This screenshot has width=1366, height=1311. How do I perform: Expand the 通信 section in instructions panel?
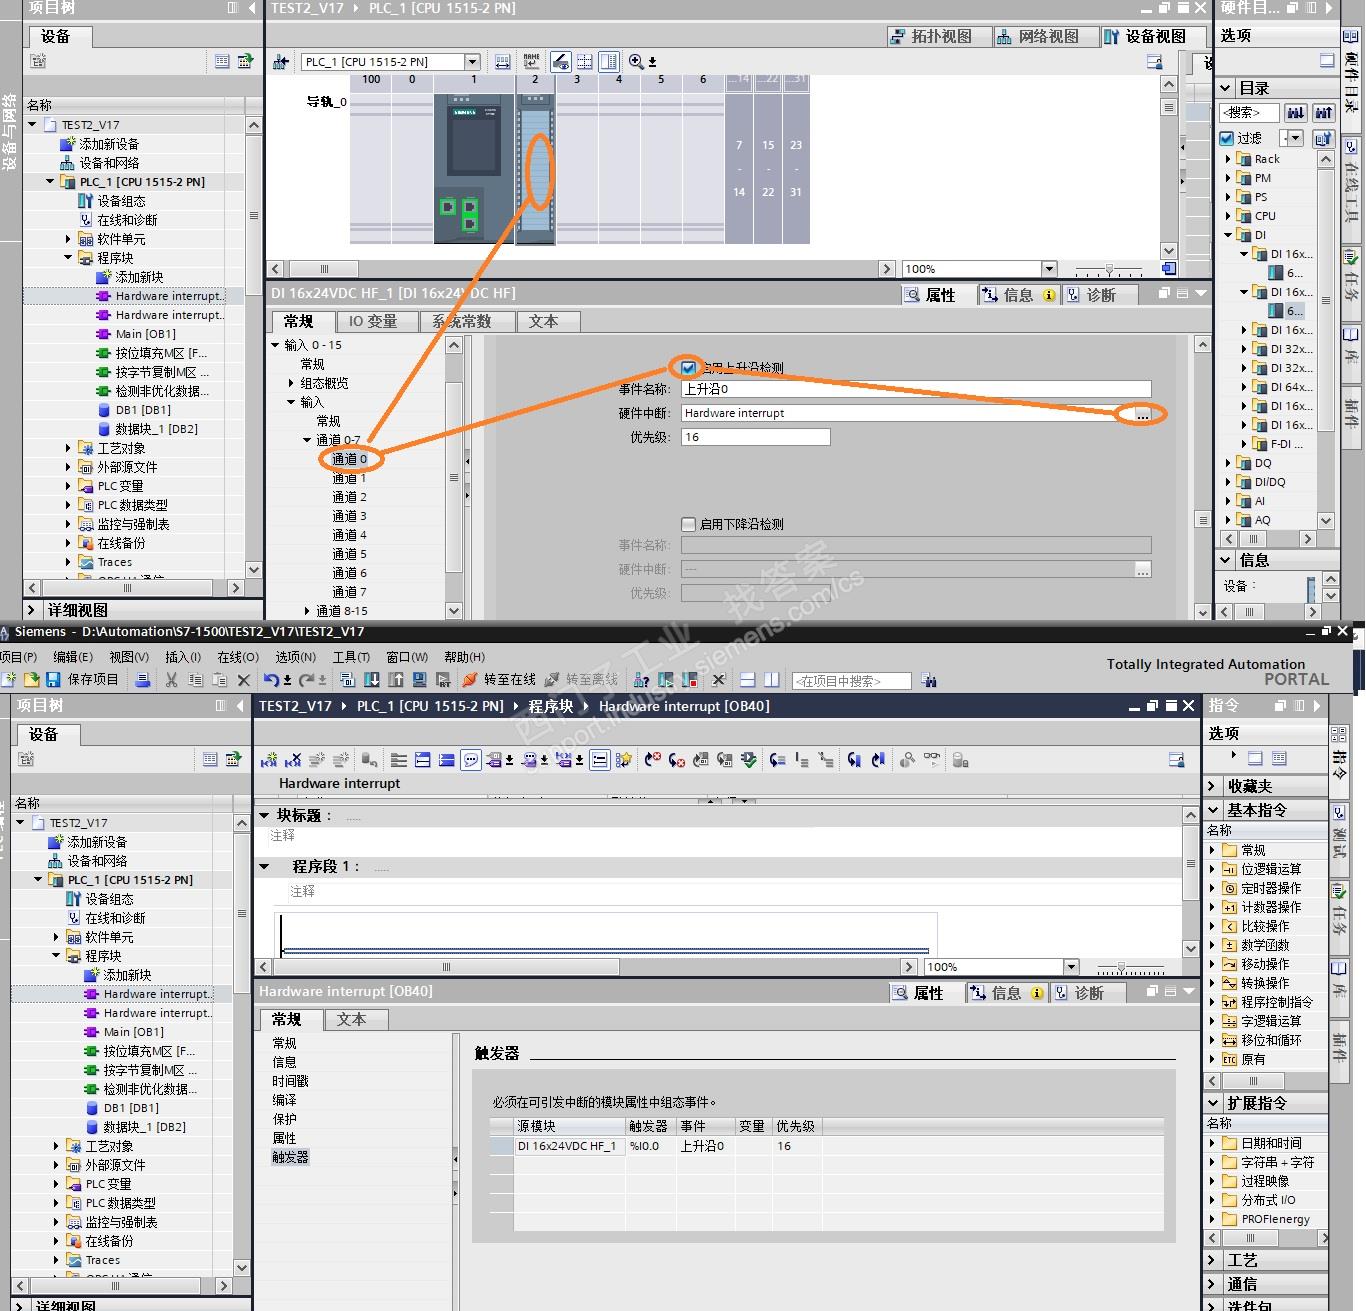pyautogui.click(x=1213, y=1284)
